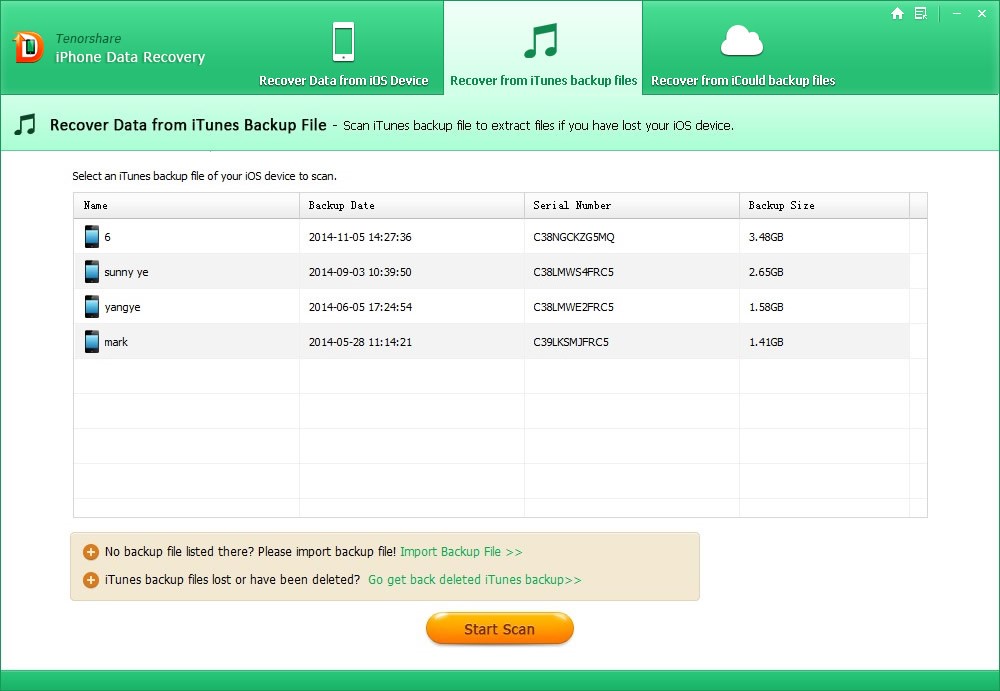
Task: Click phone icon beside backup named 6
Action: click(x=92, y=237)
